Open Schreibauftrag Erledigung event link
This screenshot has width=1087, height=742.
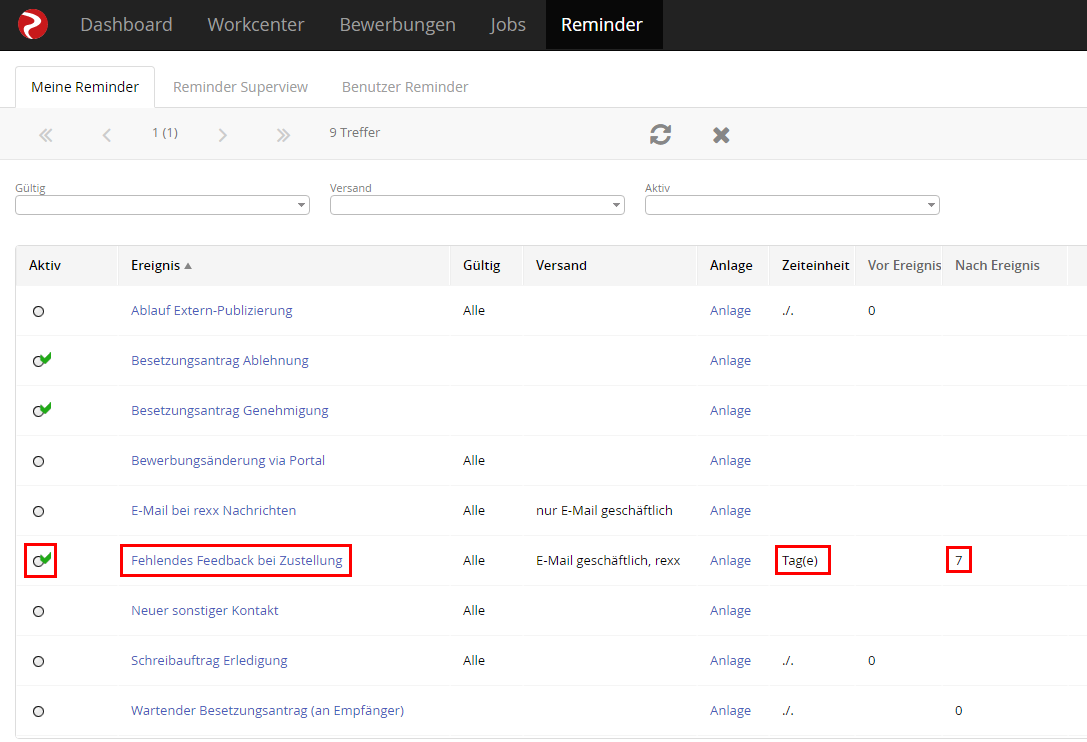(x=209, y=660)
